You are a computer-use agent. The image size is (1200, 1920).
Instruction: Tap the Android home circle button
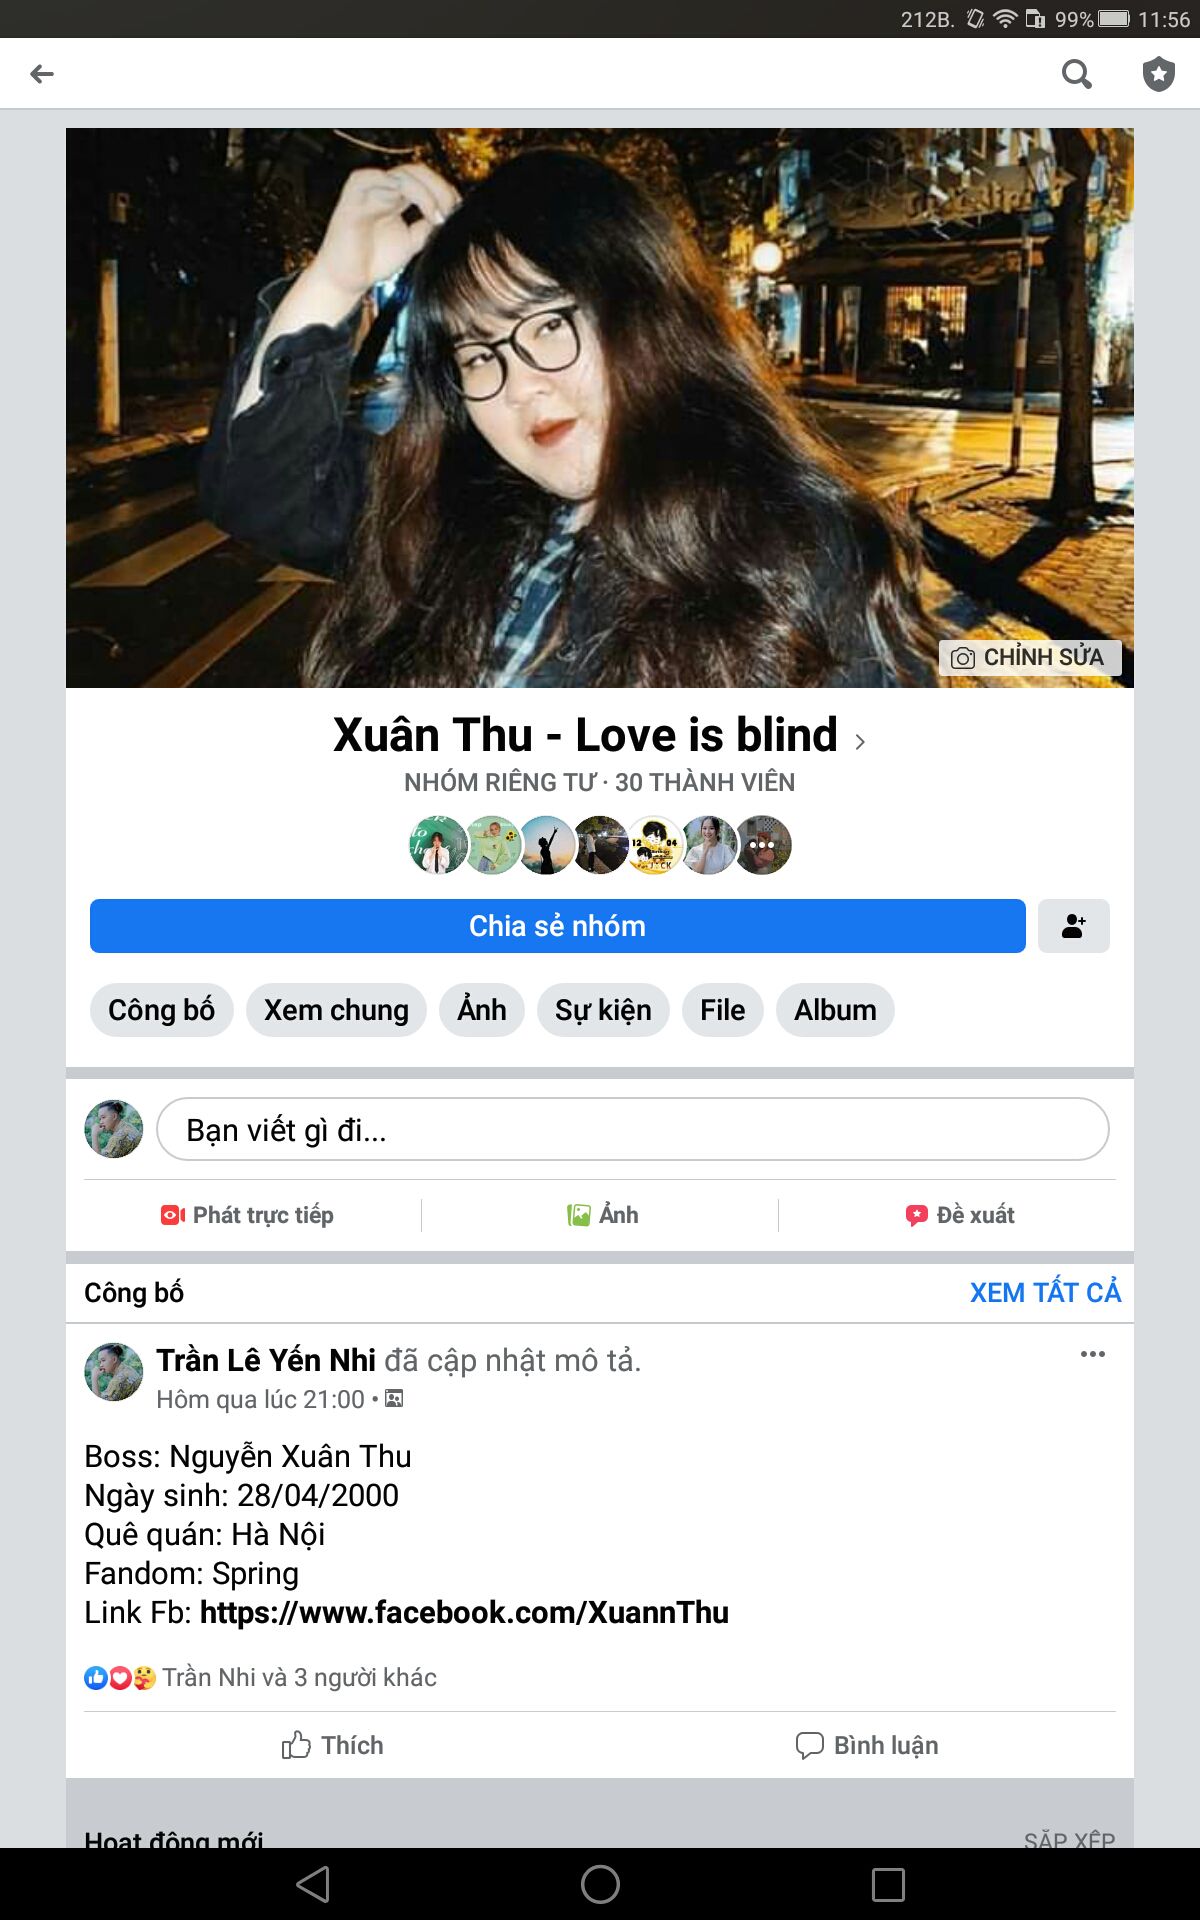click(x=600, y=1884)
